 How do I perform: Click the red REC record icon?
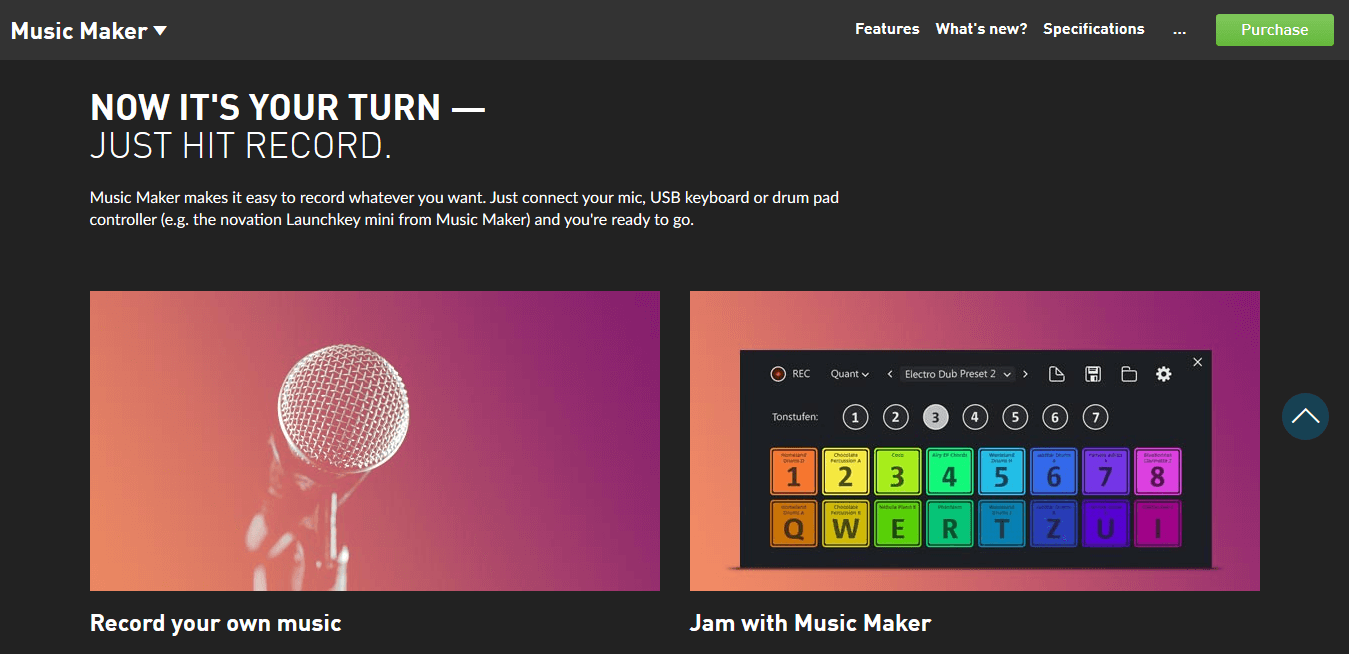(x=778, y=374)
